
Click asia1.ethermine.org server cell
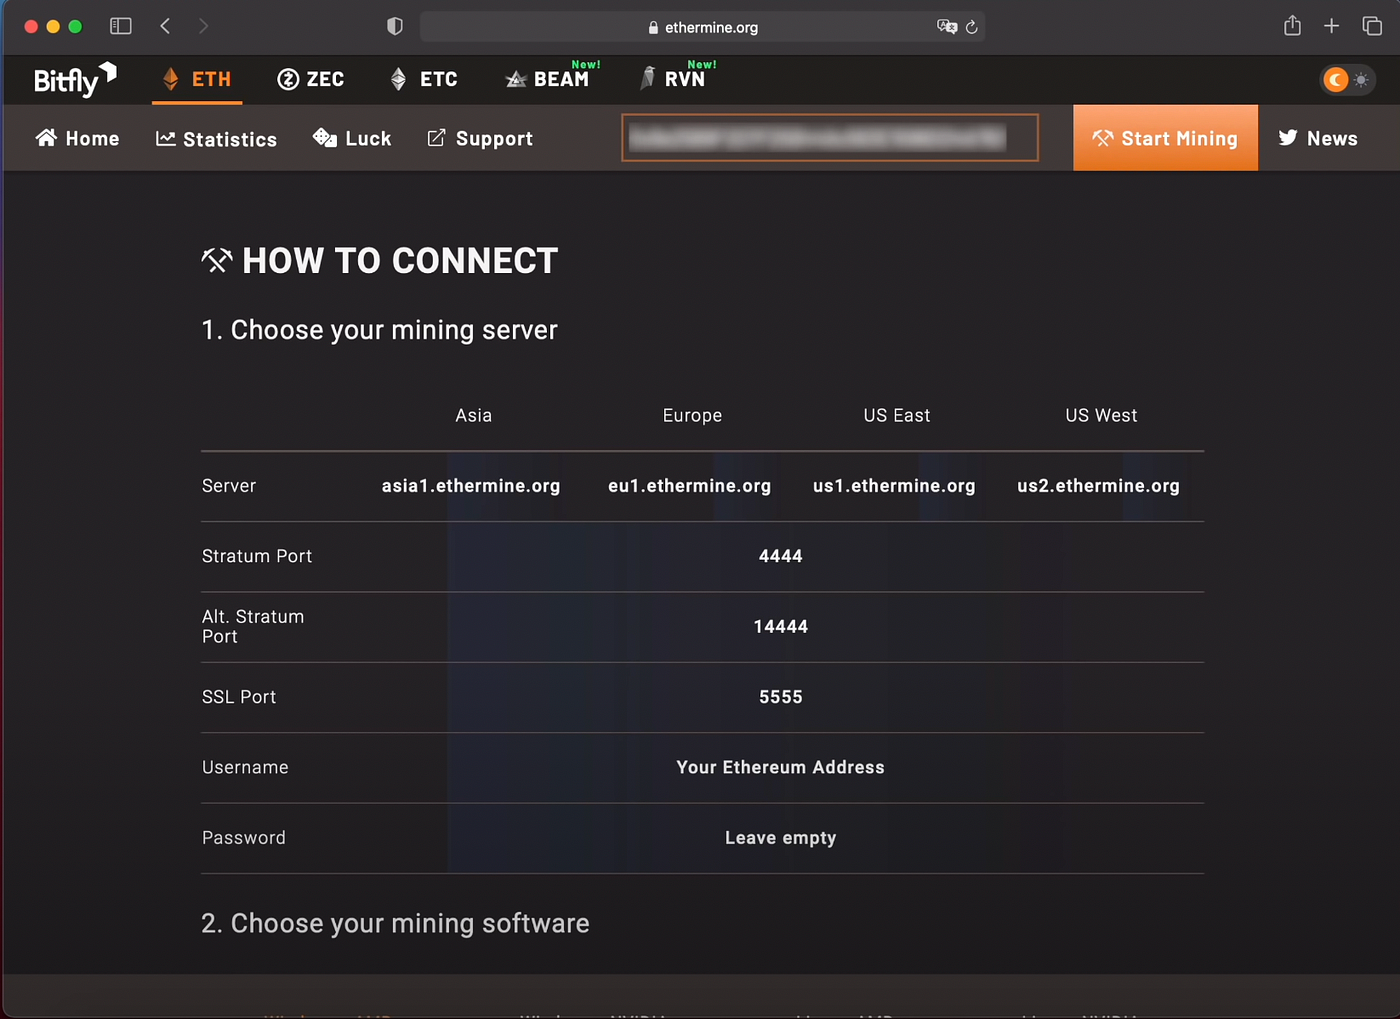[x=471, y=486]
